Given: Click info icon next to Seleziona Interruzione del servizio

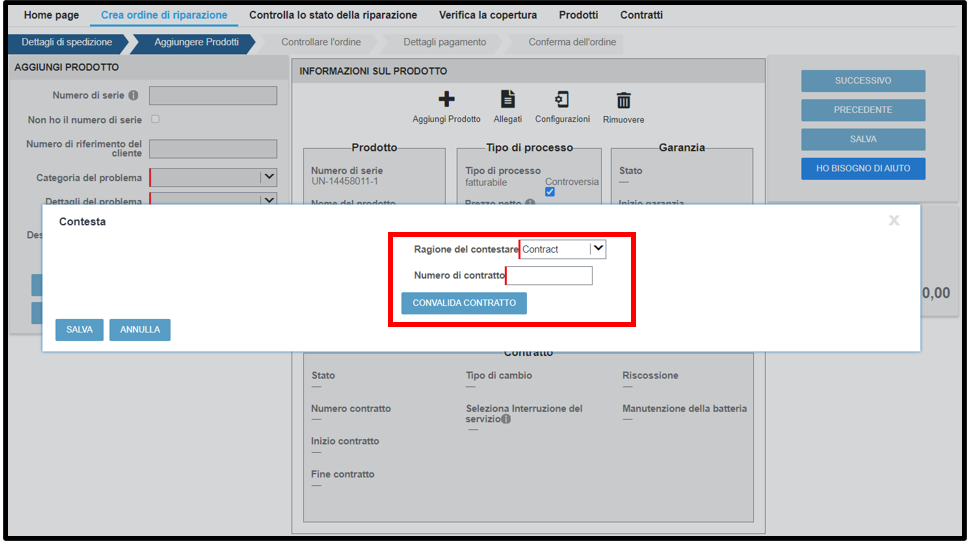Looking at the screenshot, I should (506, 419).
